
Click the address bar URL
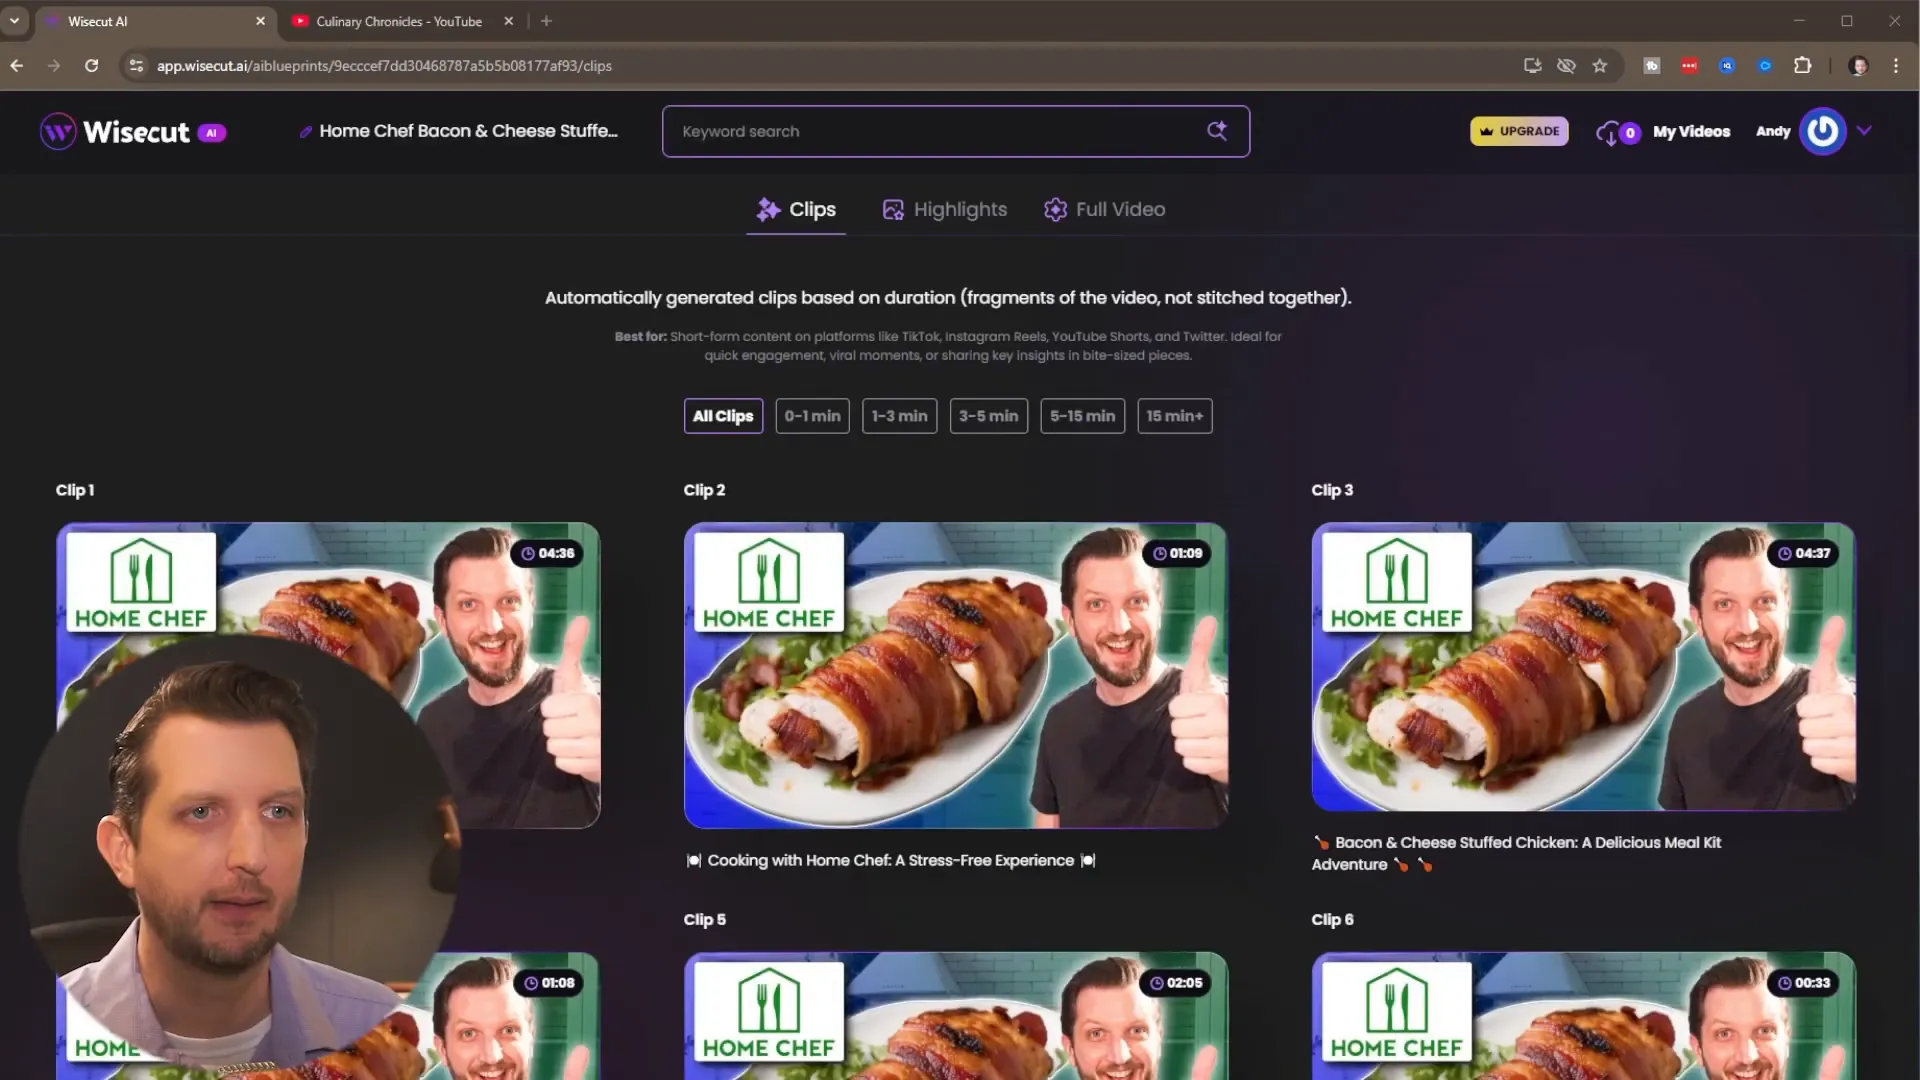click(384, 66)
